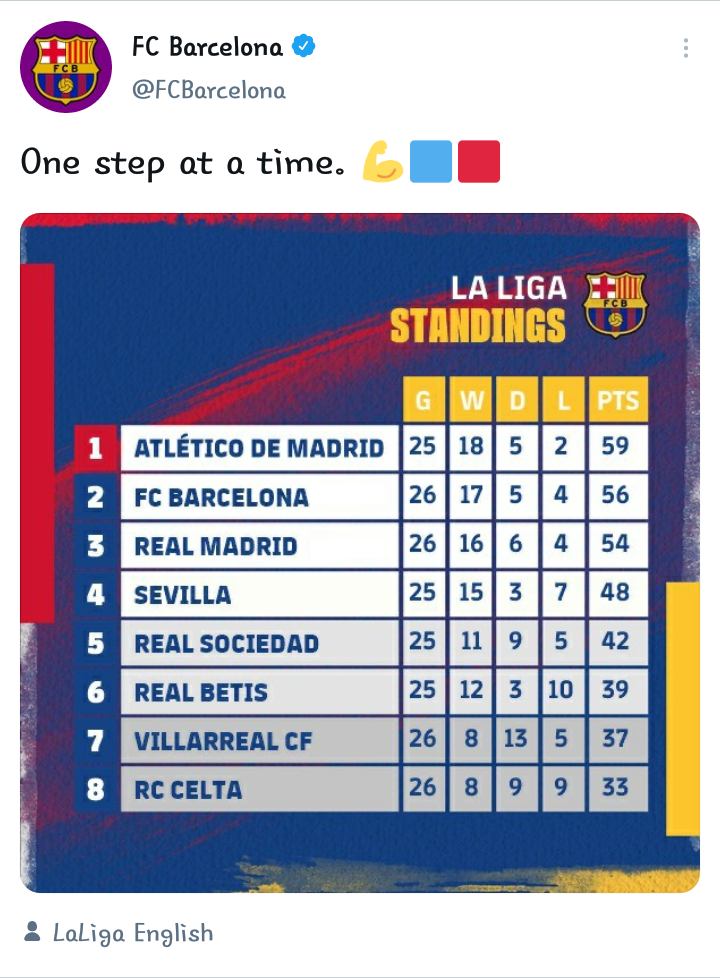This screenshot has width=720, height=978.
Task: Open the LaLiga English tagged account
Action: pyautogui.click(x=133, y=933)
